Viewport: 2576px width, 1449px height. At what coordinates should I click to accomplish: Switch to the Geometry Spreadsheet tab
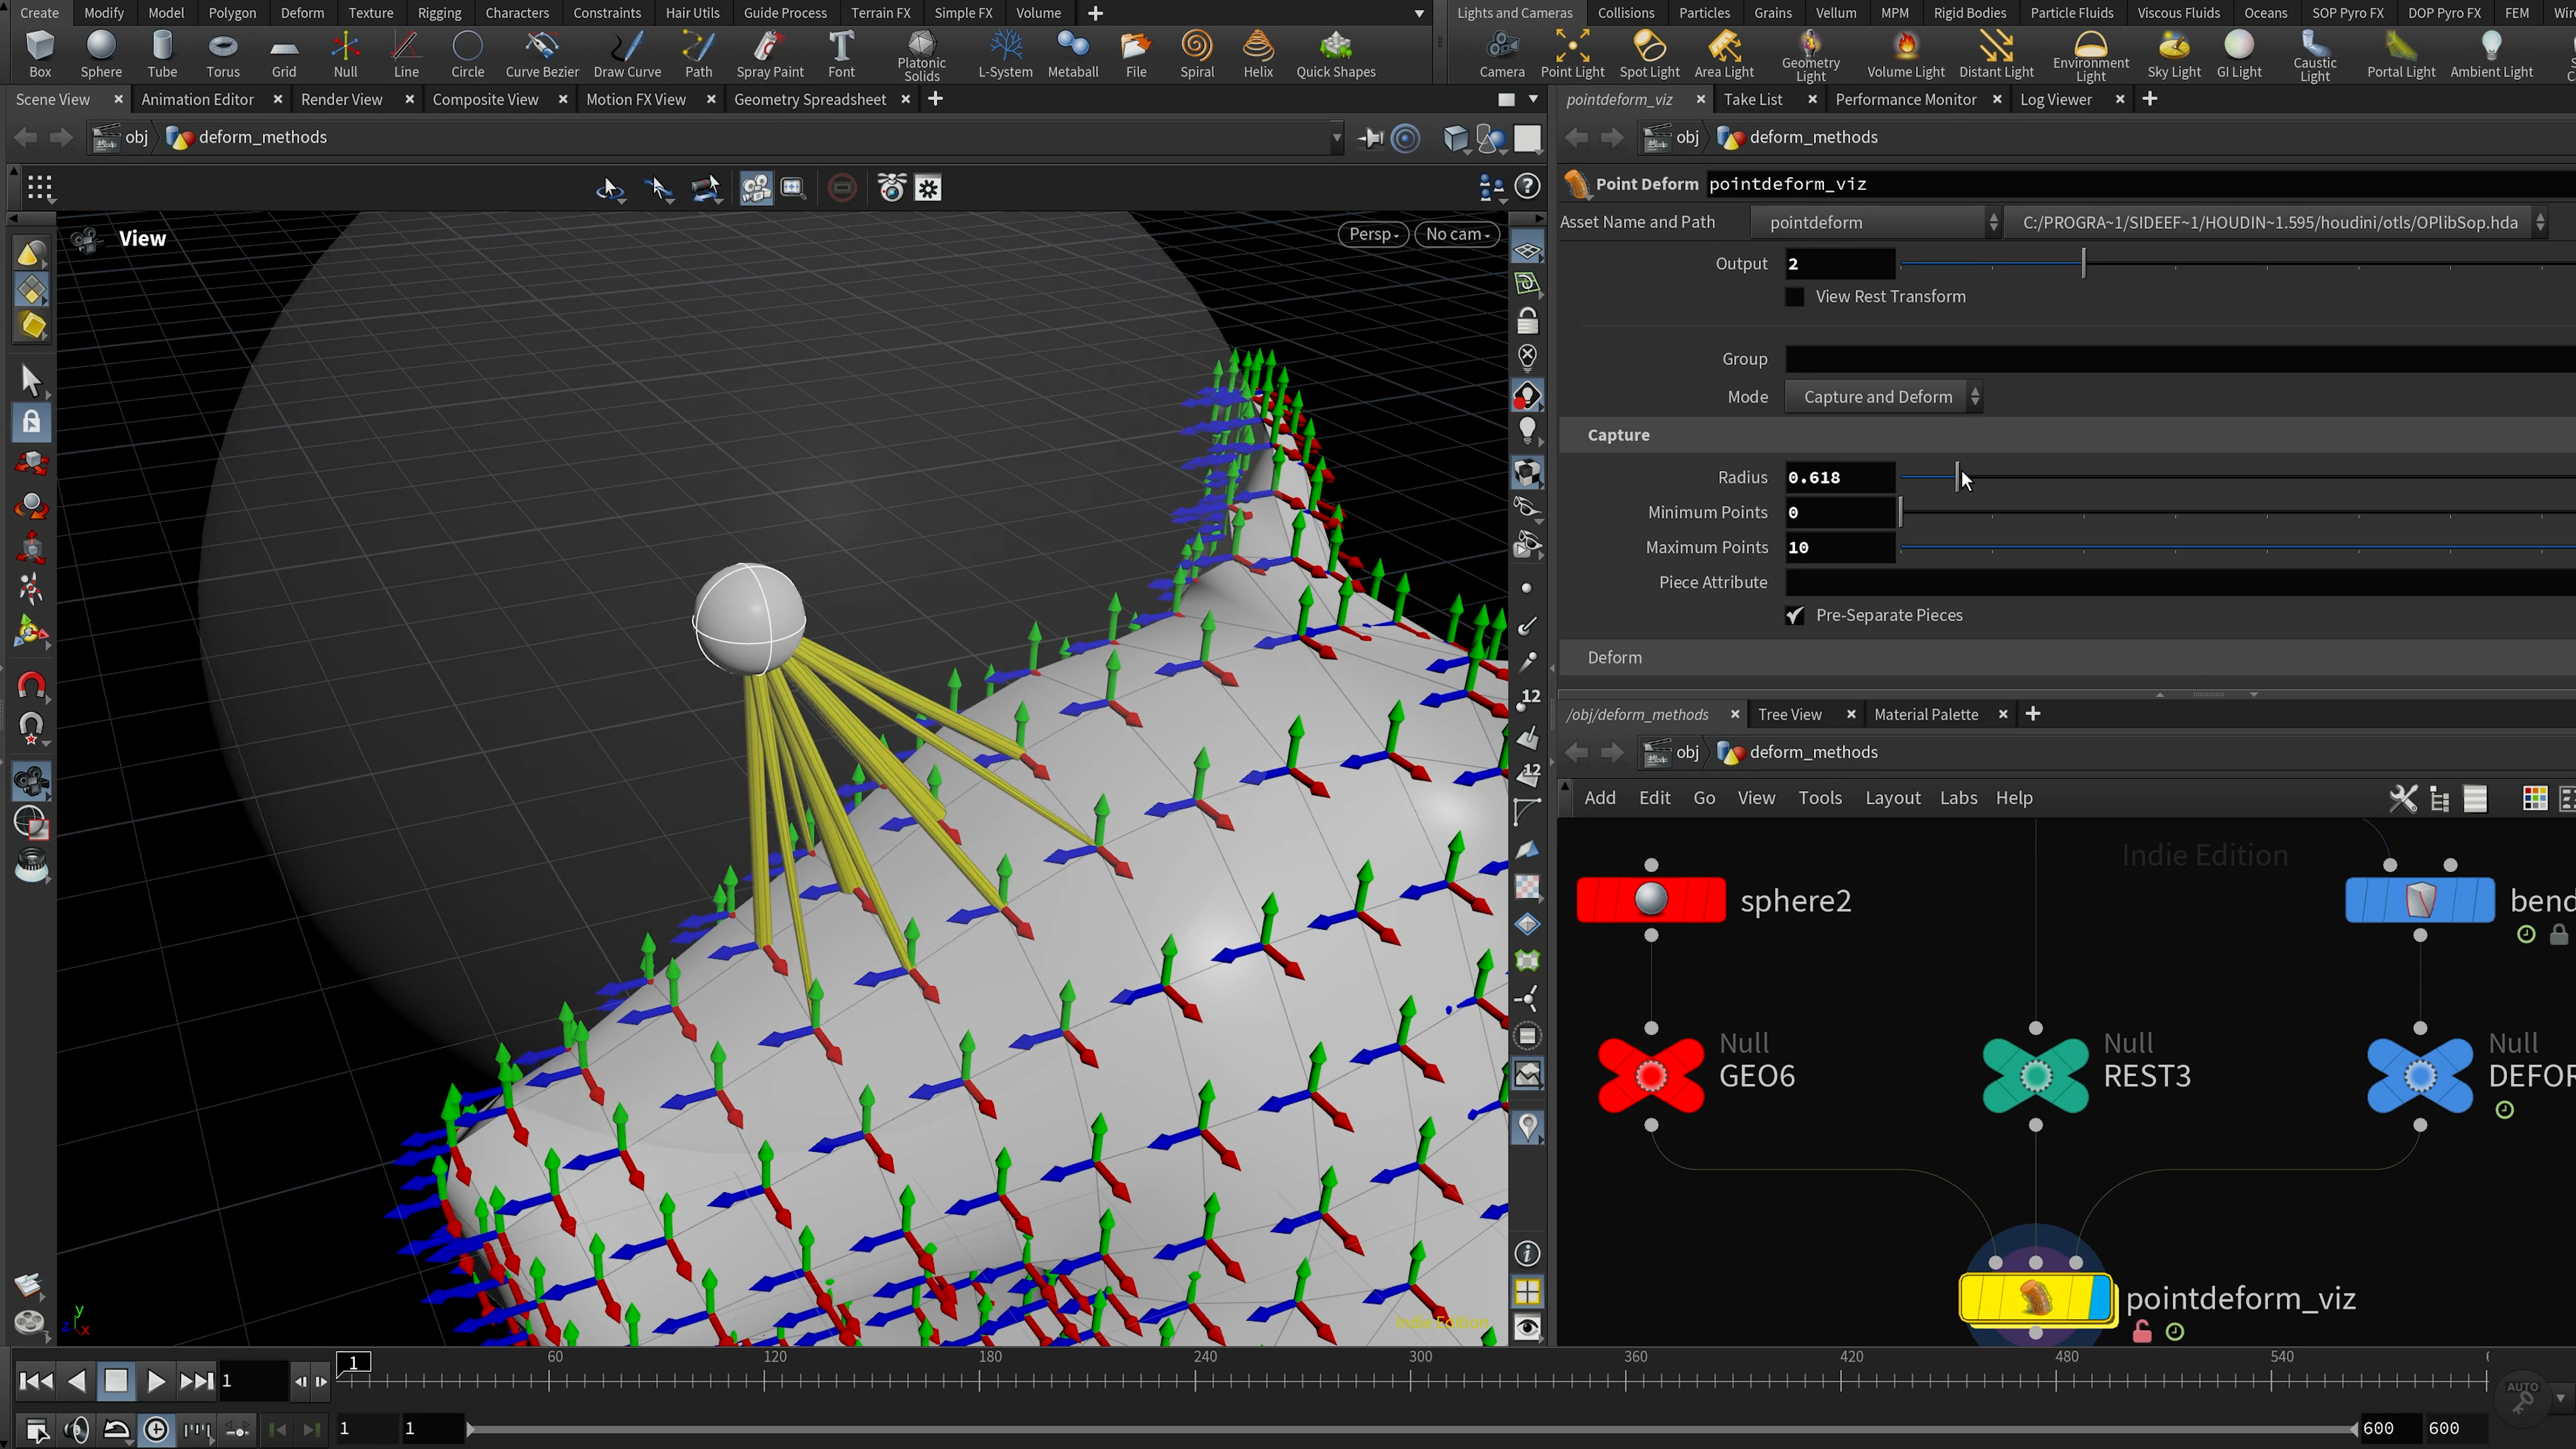(x=809, y=99)
